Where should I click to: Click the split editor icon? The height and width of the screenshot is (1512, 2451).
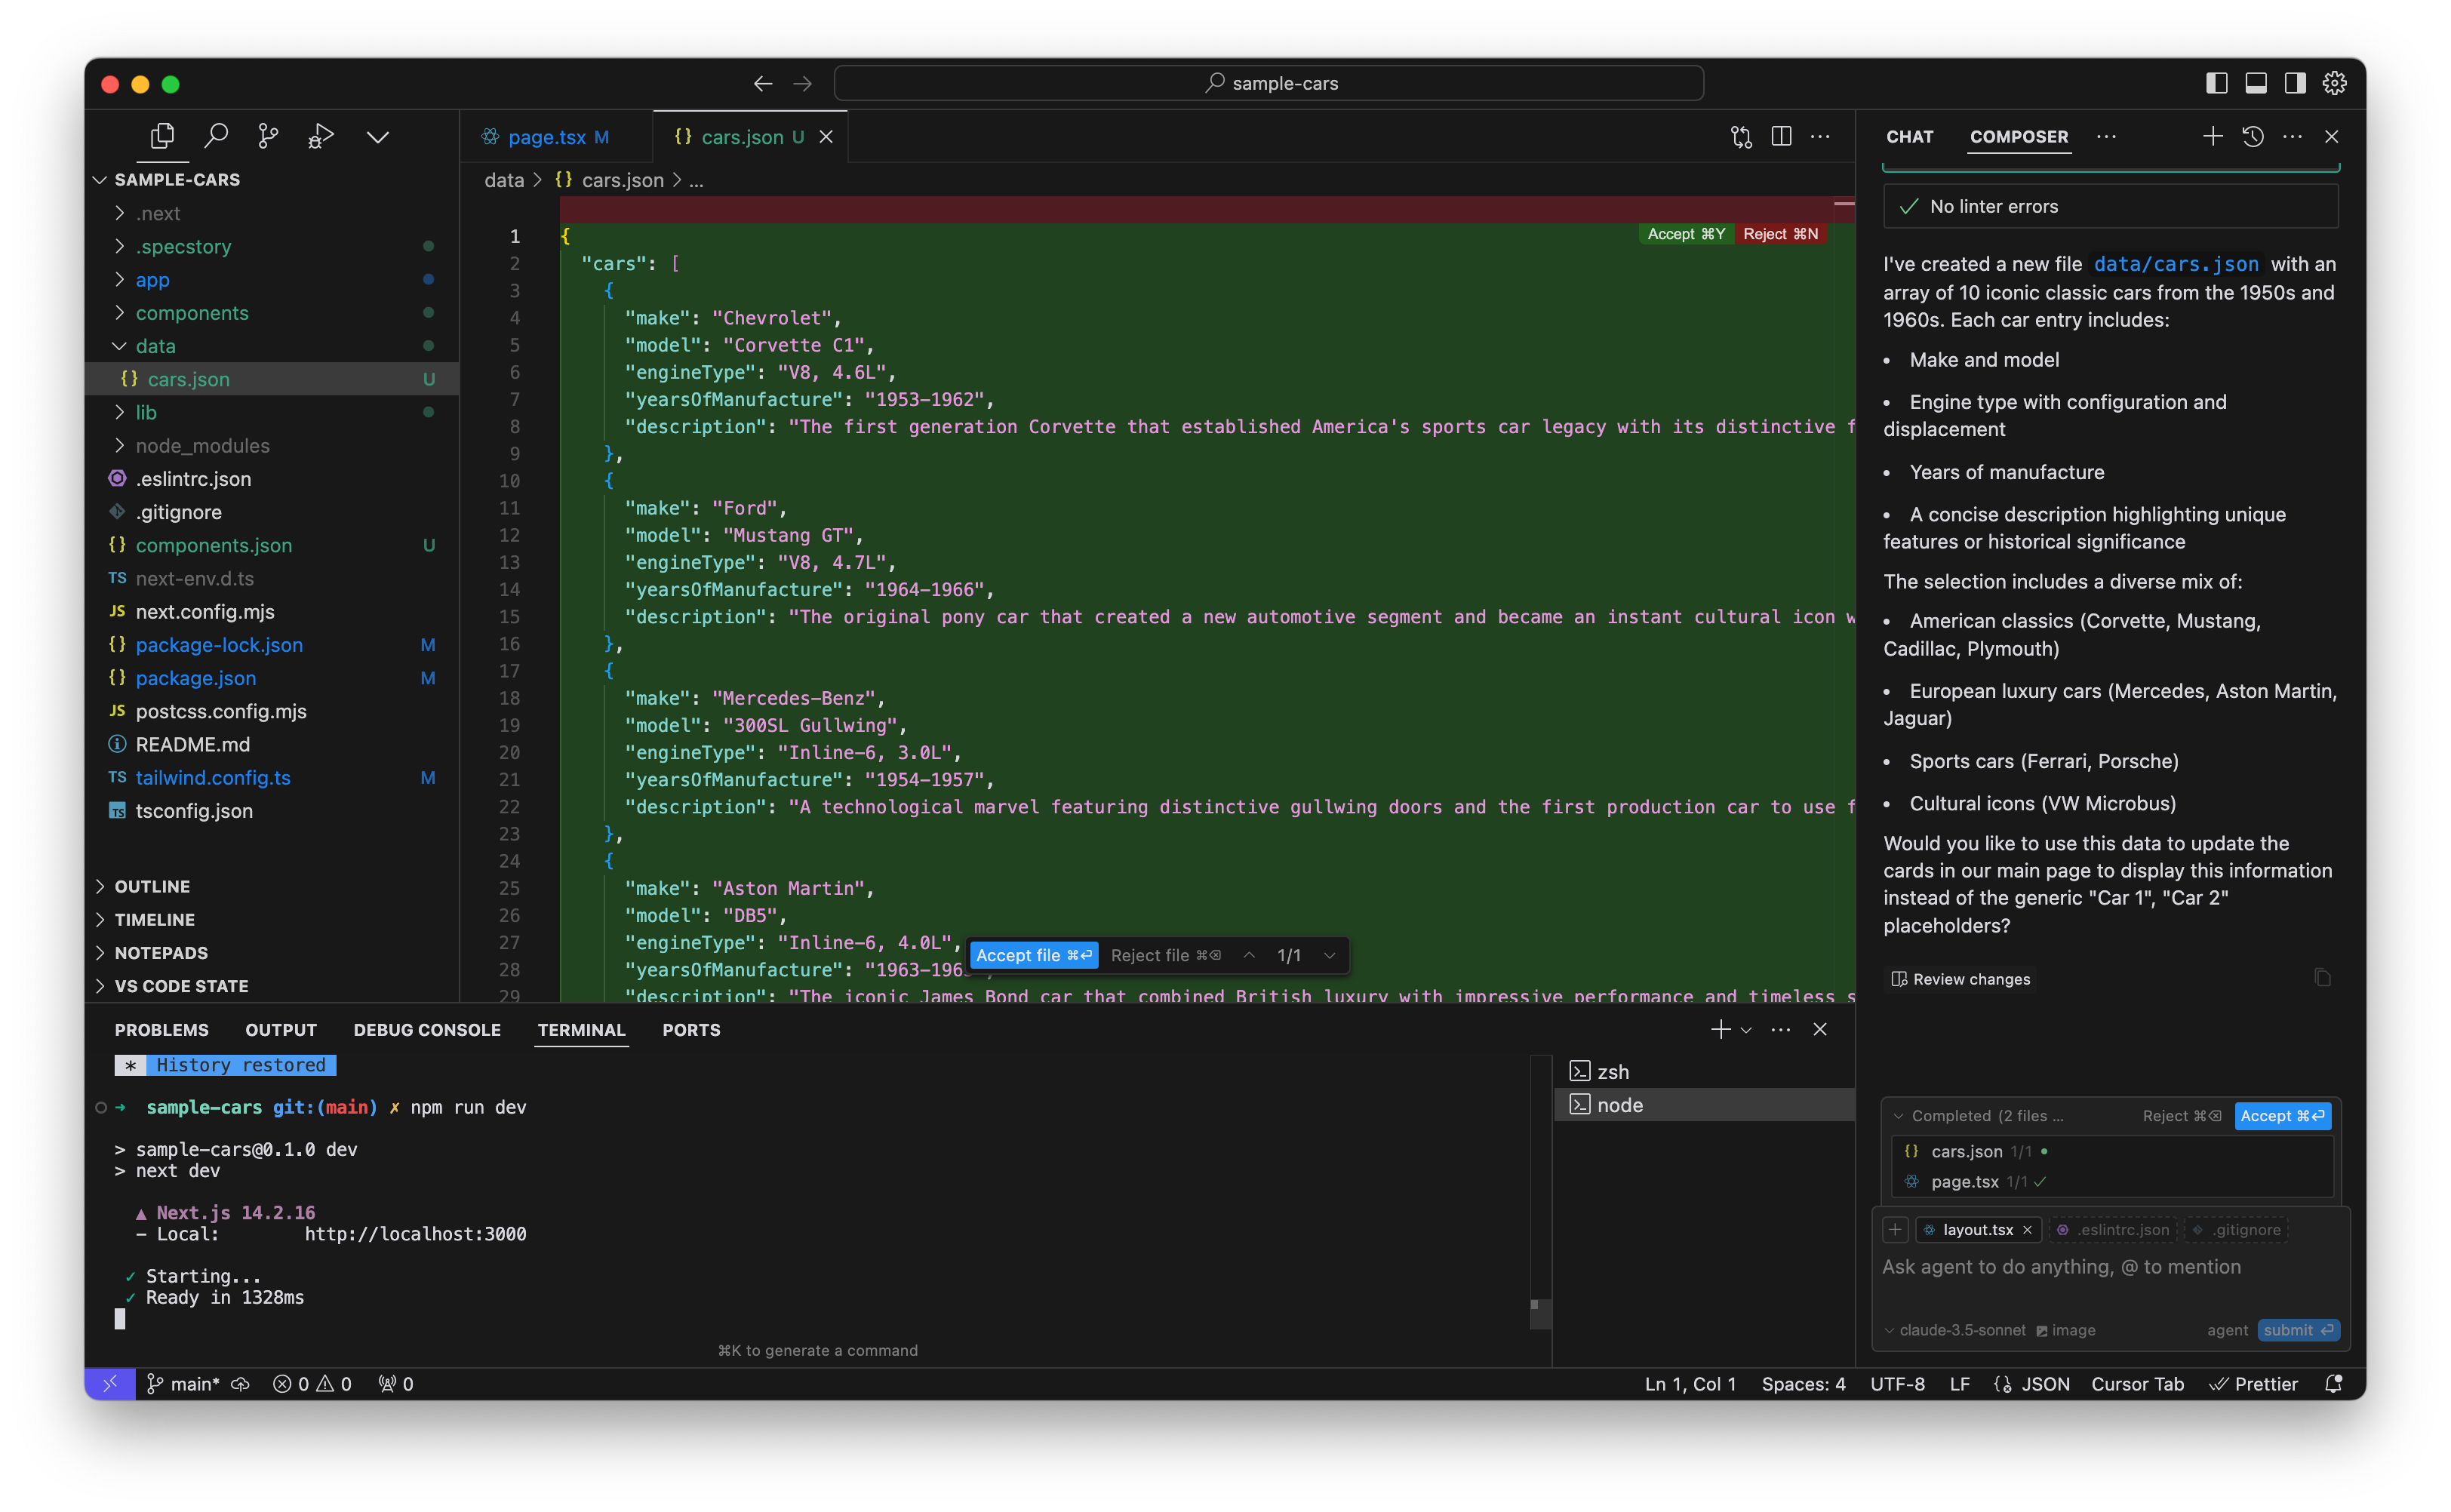1780,136
